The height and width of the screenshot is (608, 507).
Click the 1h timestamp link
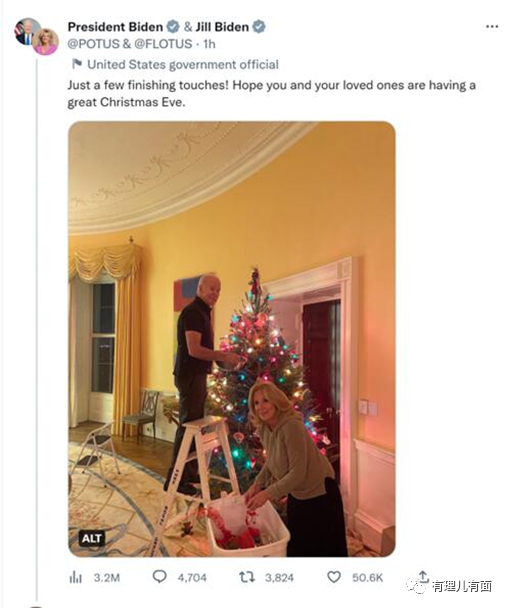point(209,44)
